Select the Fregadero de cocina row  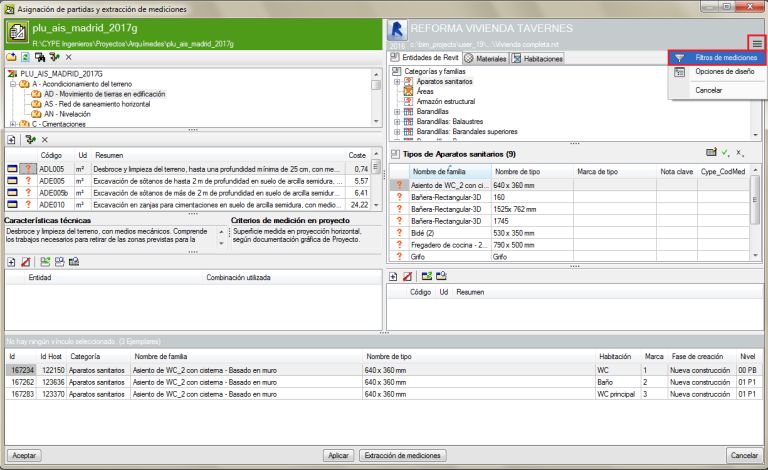pos(570,245)
